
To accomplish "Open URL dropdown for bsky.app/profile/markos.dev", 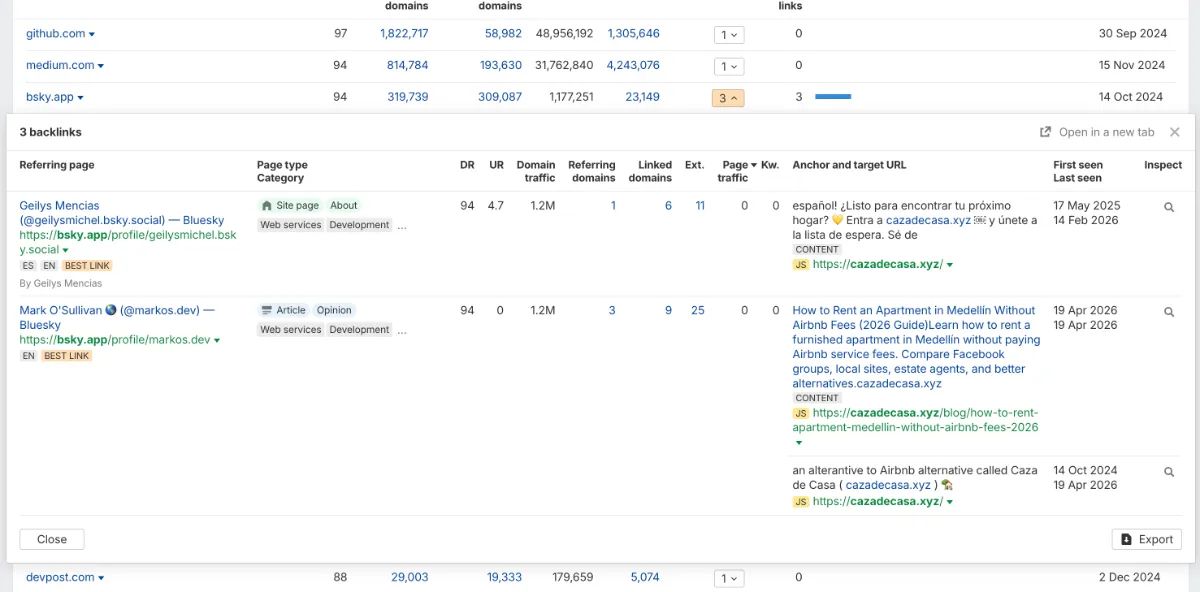I will tap(217, 341).
